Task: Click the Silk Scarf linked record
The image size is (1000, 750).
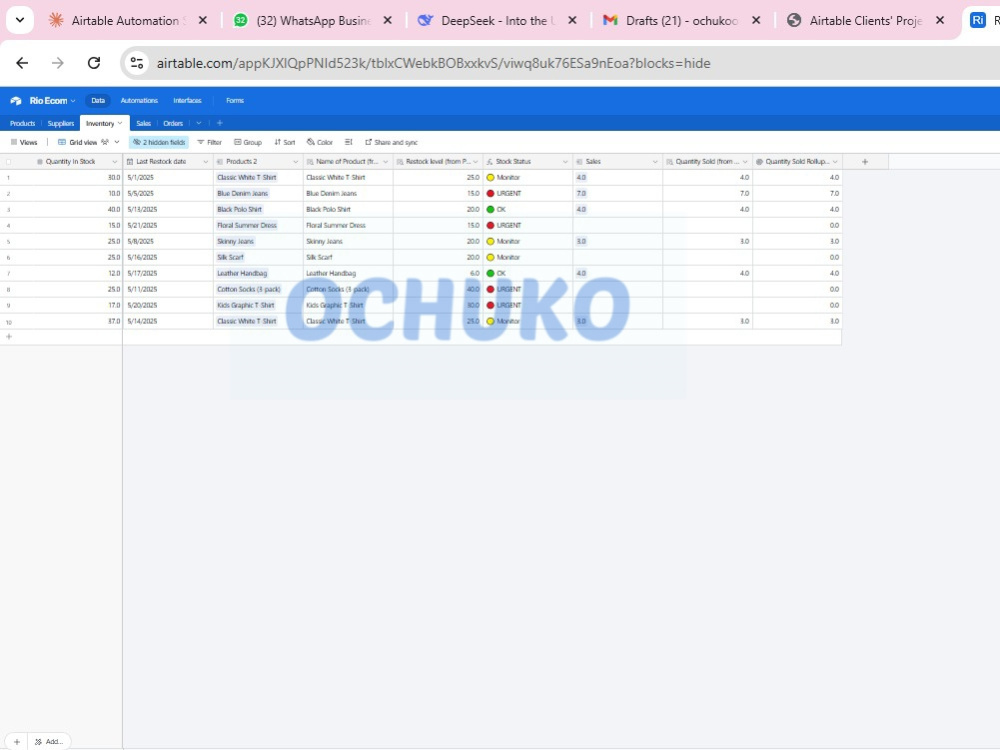Action: tap(230, 258)
